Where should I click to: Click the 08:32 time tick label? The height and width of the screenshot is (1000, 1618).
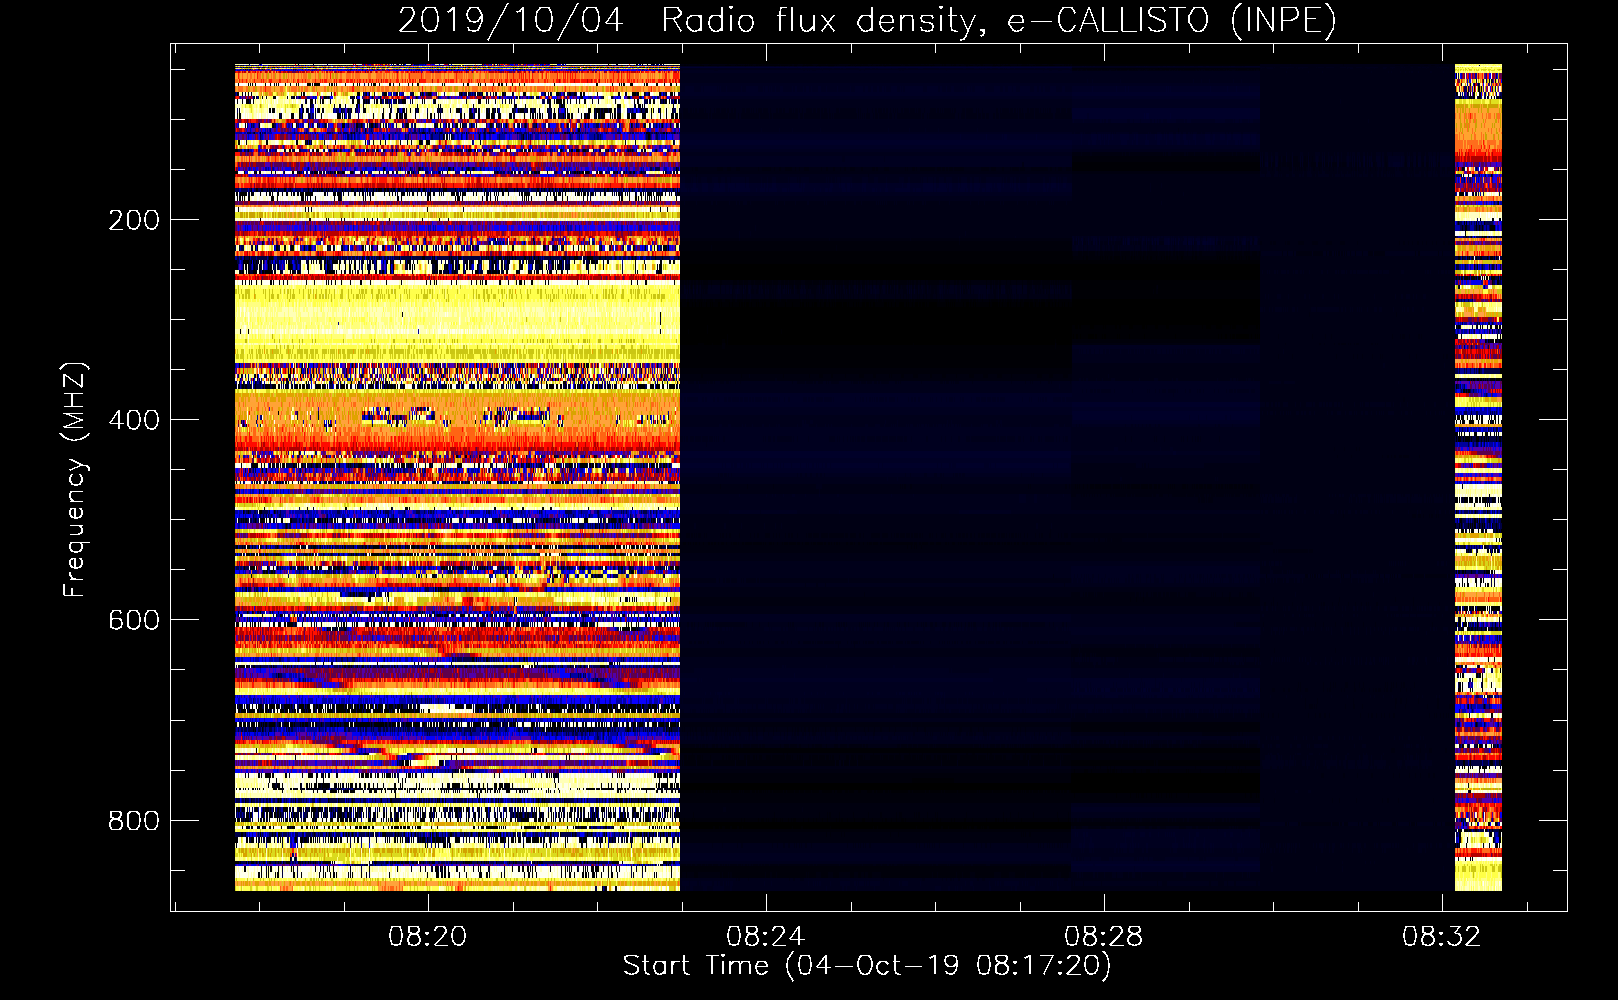1441,937
